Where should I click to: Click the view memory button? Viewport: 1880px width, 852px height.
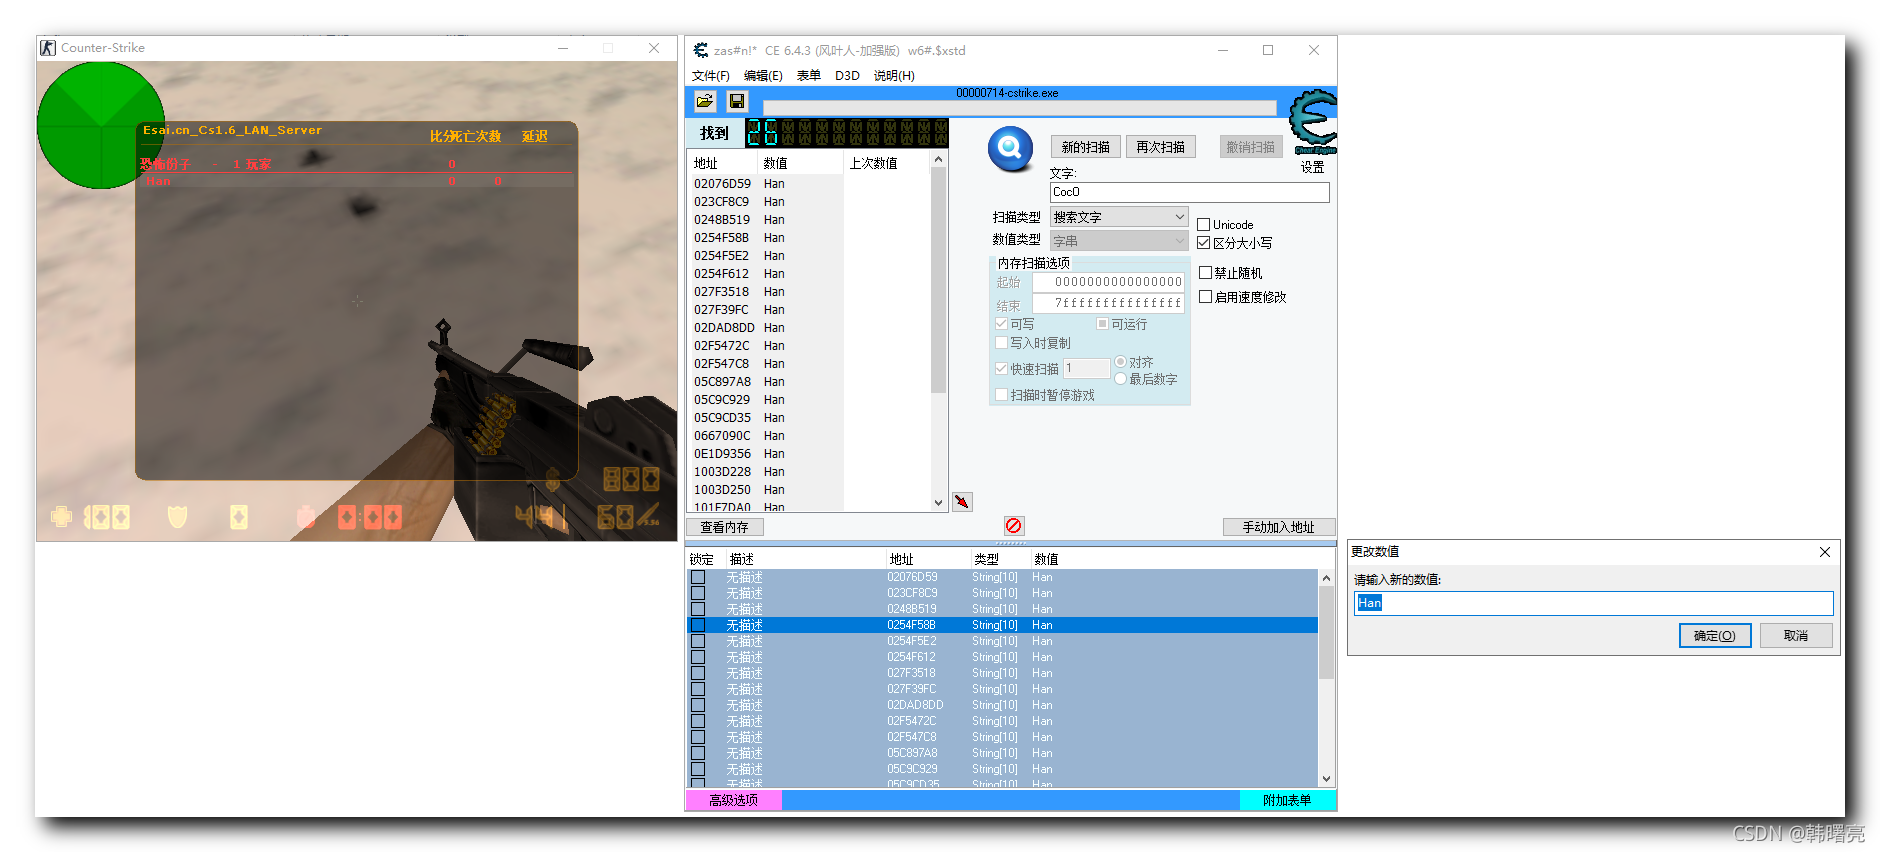[x=724, y=527]
